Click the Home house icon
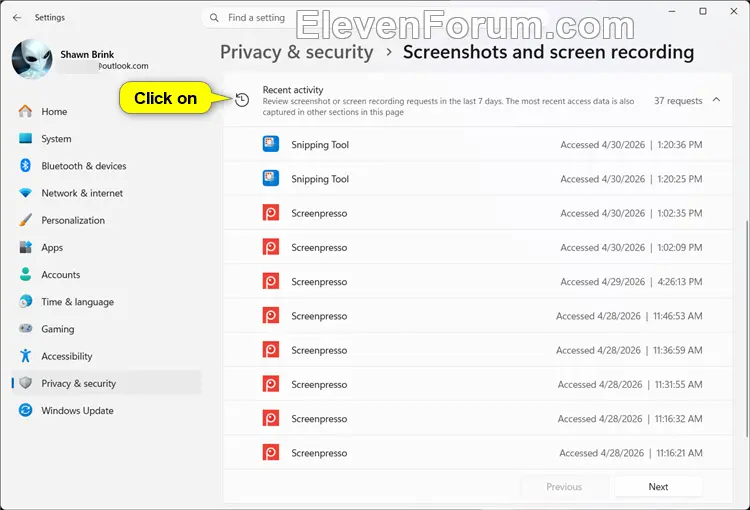Image resolution: width=750 pixels, height=510 pixels. (25, 111)
